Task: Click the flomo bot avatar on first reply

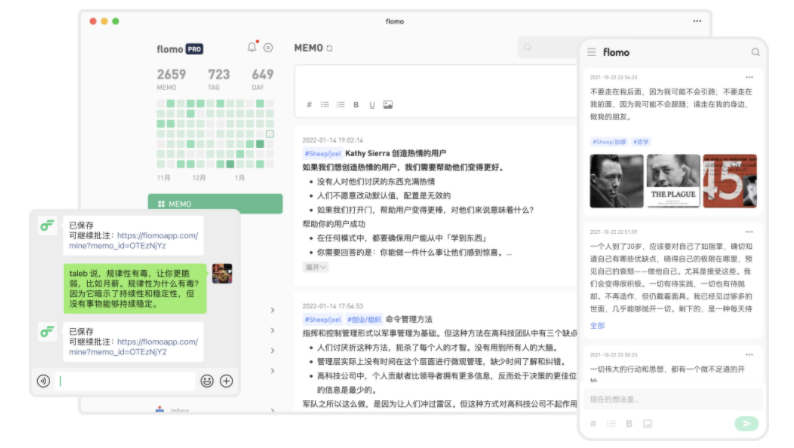Action: (x=47, y=226)
